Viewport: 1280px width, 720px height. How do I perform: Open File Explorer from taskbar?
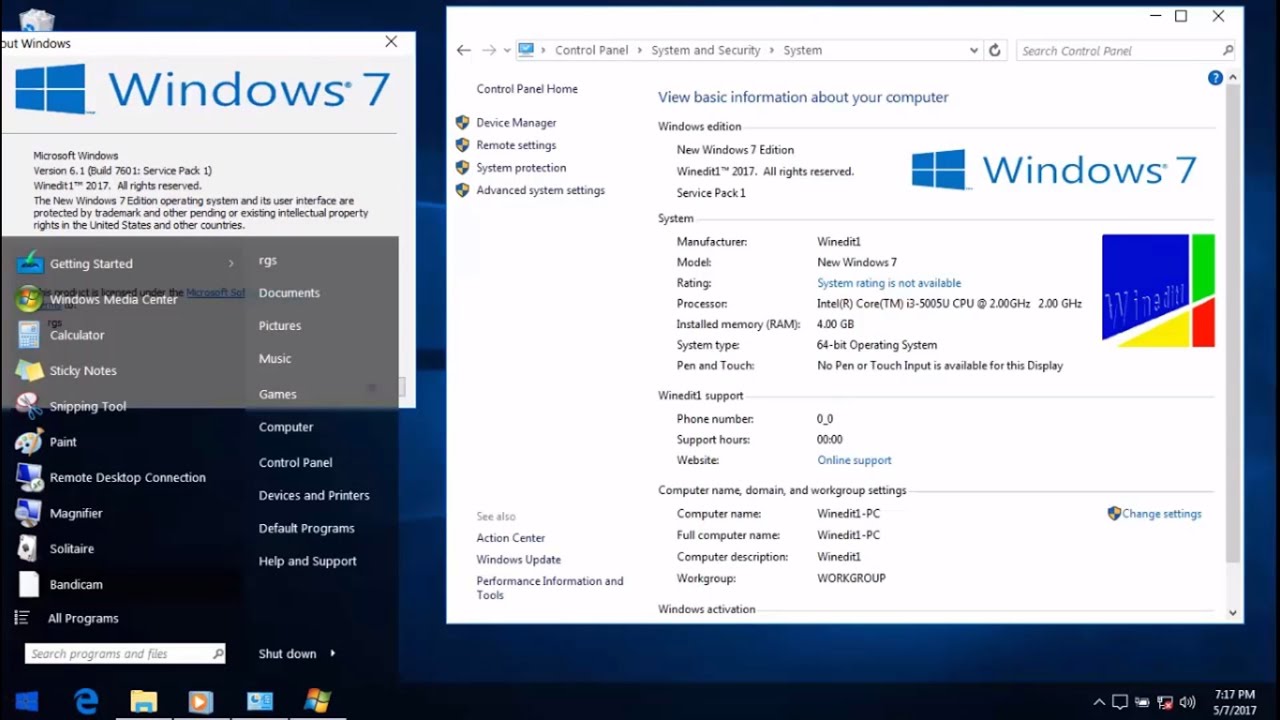pyautogui.click(x=144, y=702)
